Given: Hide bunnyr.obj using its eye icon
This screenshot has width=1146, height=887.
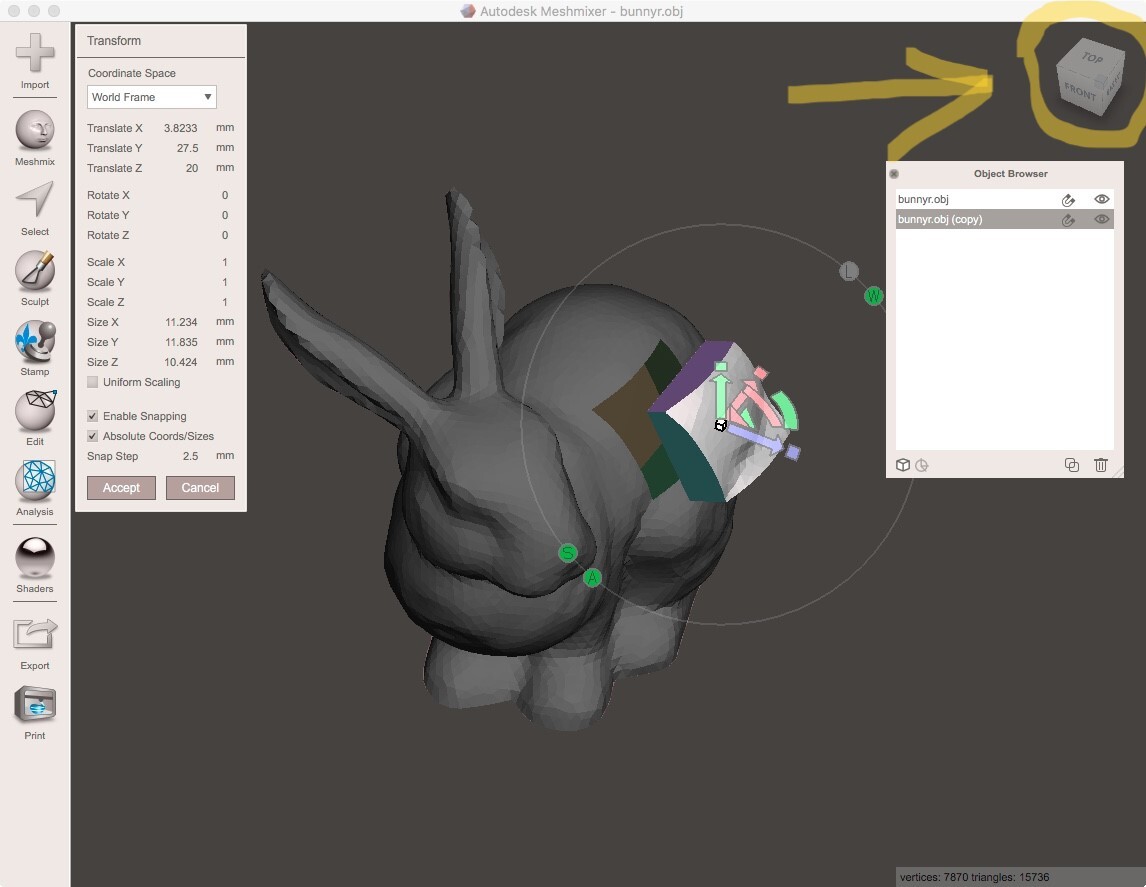Looking at the screenshot, I should (x=1101, y=199).
